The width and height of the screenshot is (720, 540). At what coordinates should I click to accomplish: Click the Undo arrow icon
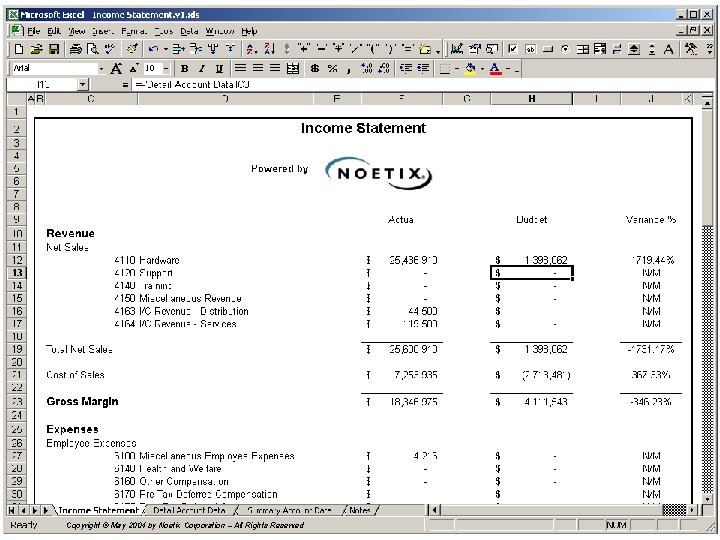coord(153,49)
